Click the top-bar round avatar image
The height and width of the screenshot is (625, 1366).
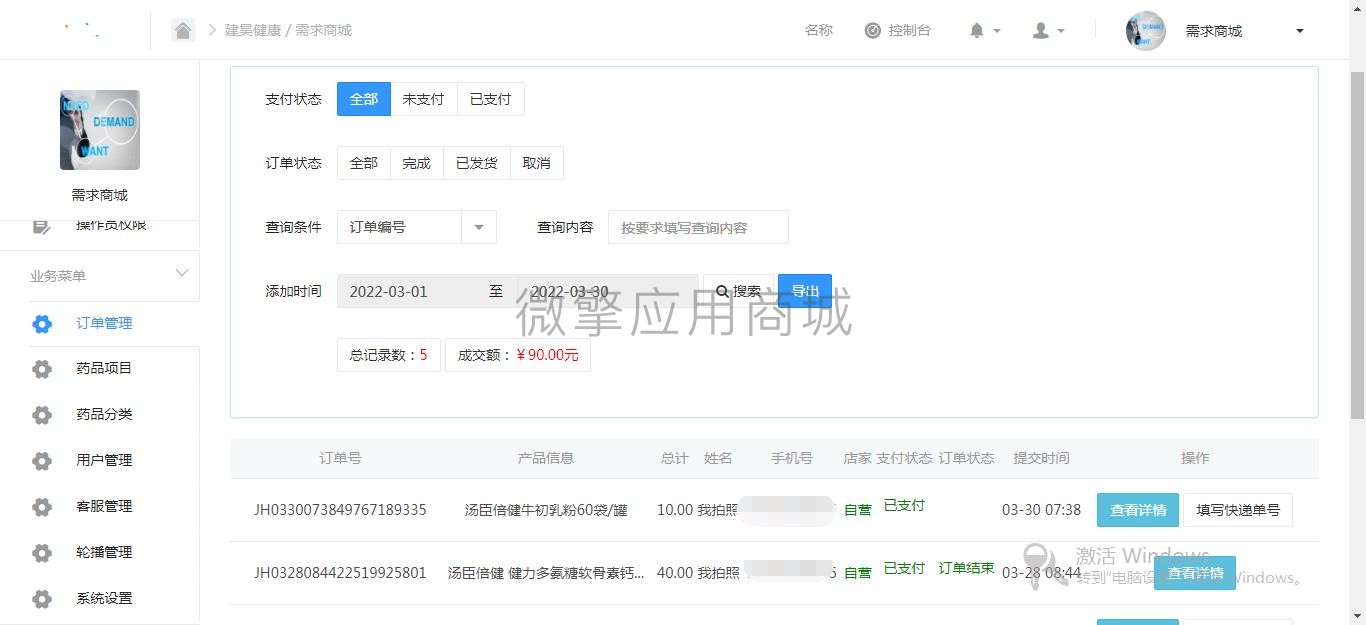pos(1146,31)
